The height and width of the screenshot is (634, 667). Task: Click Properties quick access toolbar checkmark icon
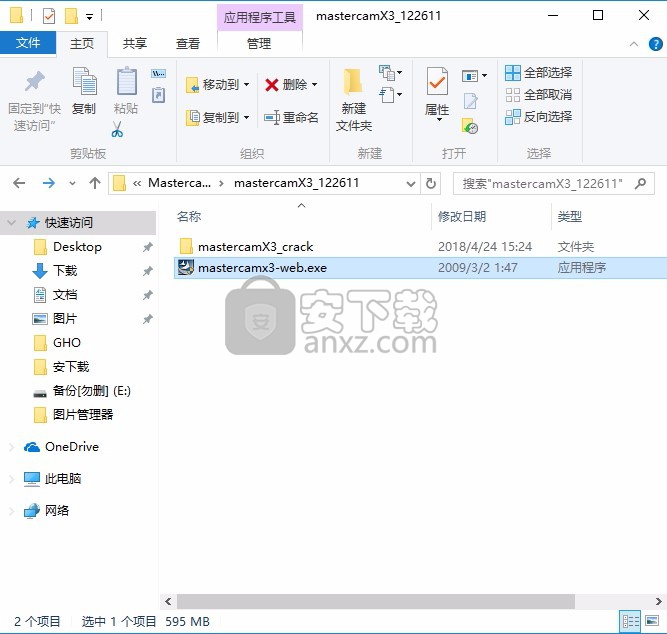point(49,16)
